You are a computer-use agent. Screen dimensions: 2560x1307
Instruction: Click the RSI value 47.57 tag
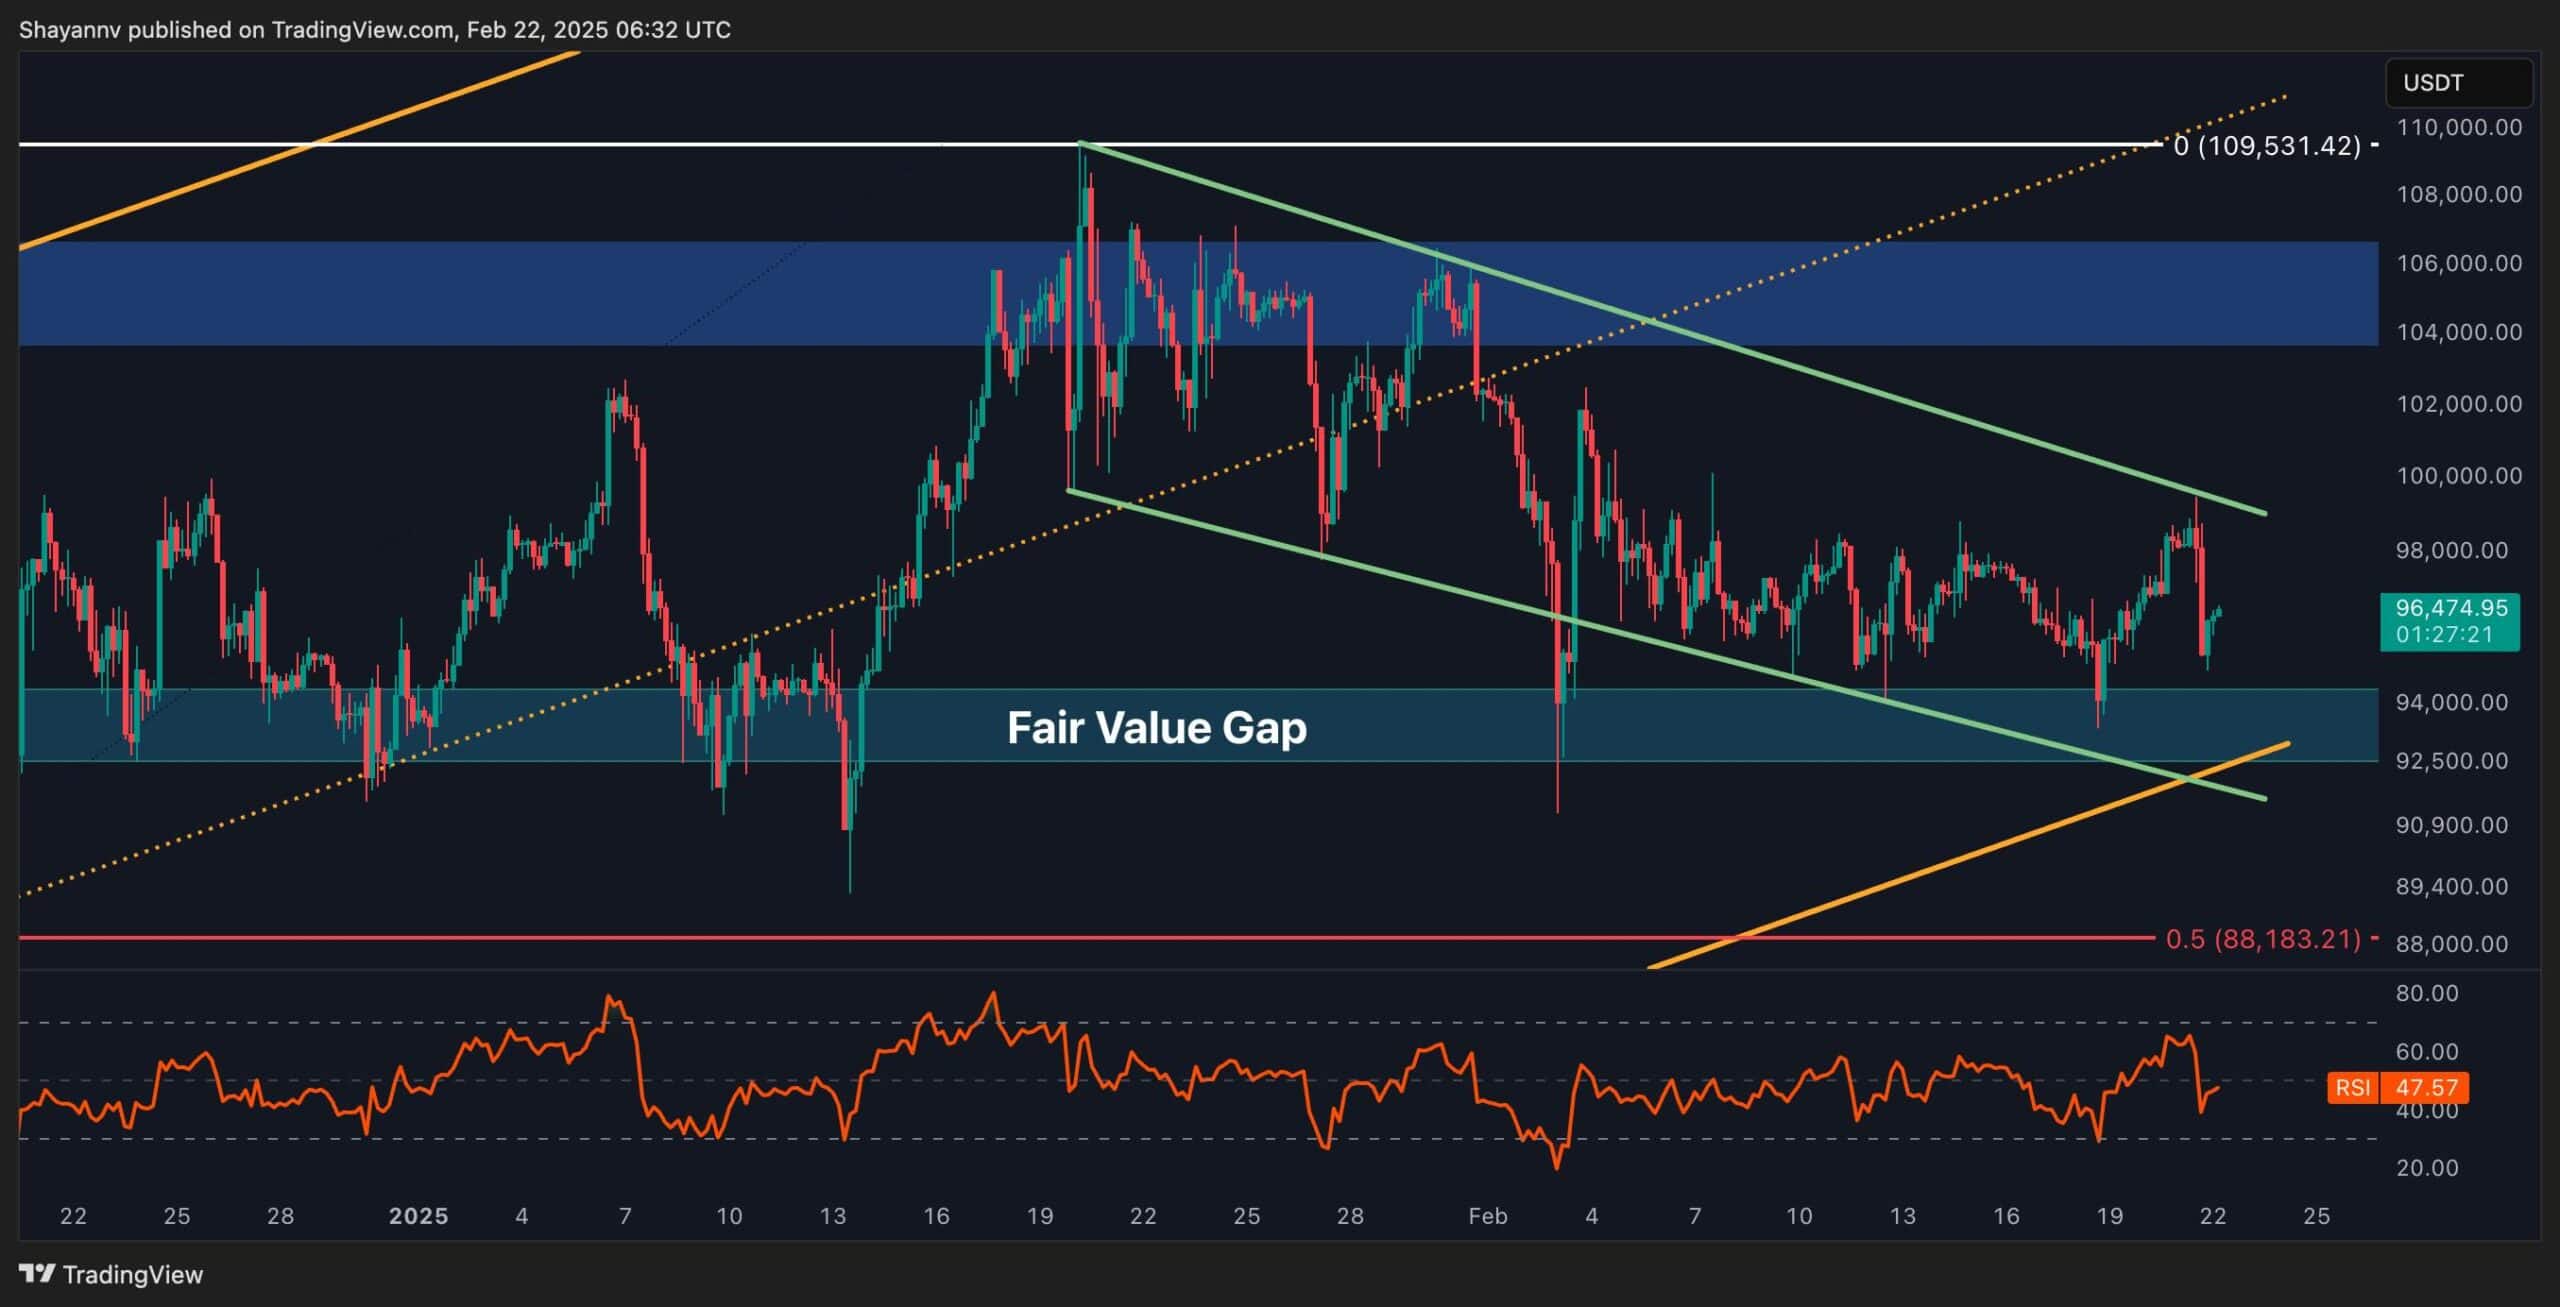tap(2427, 1087)
